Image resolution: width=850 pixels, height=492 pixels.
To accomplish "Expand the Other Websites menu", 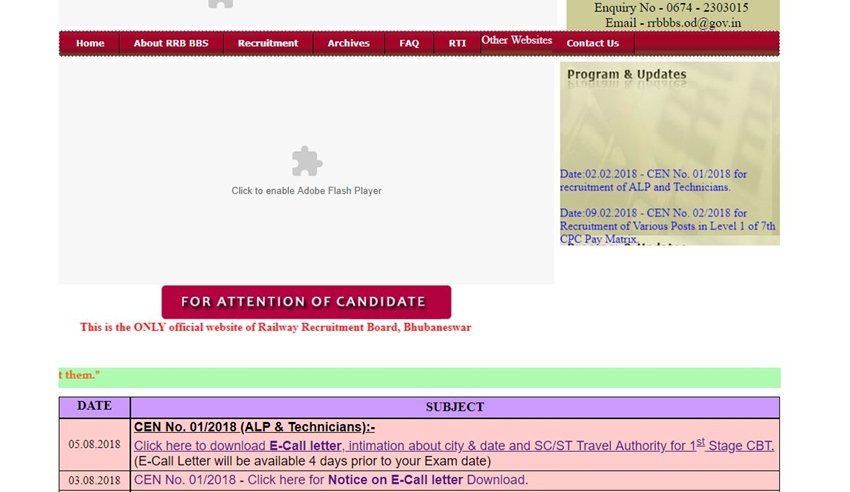I will tap(516, 40).
